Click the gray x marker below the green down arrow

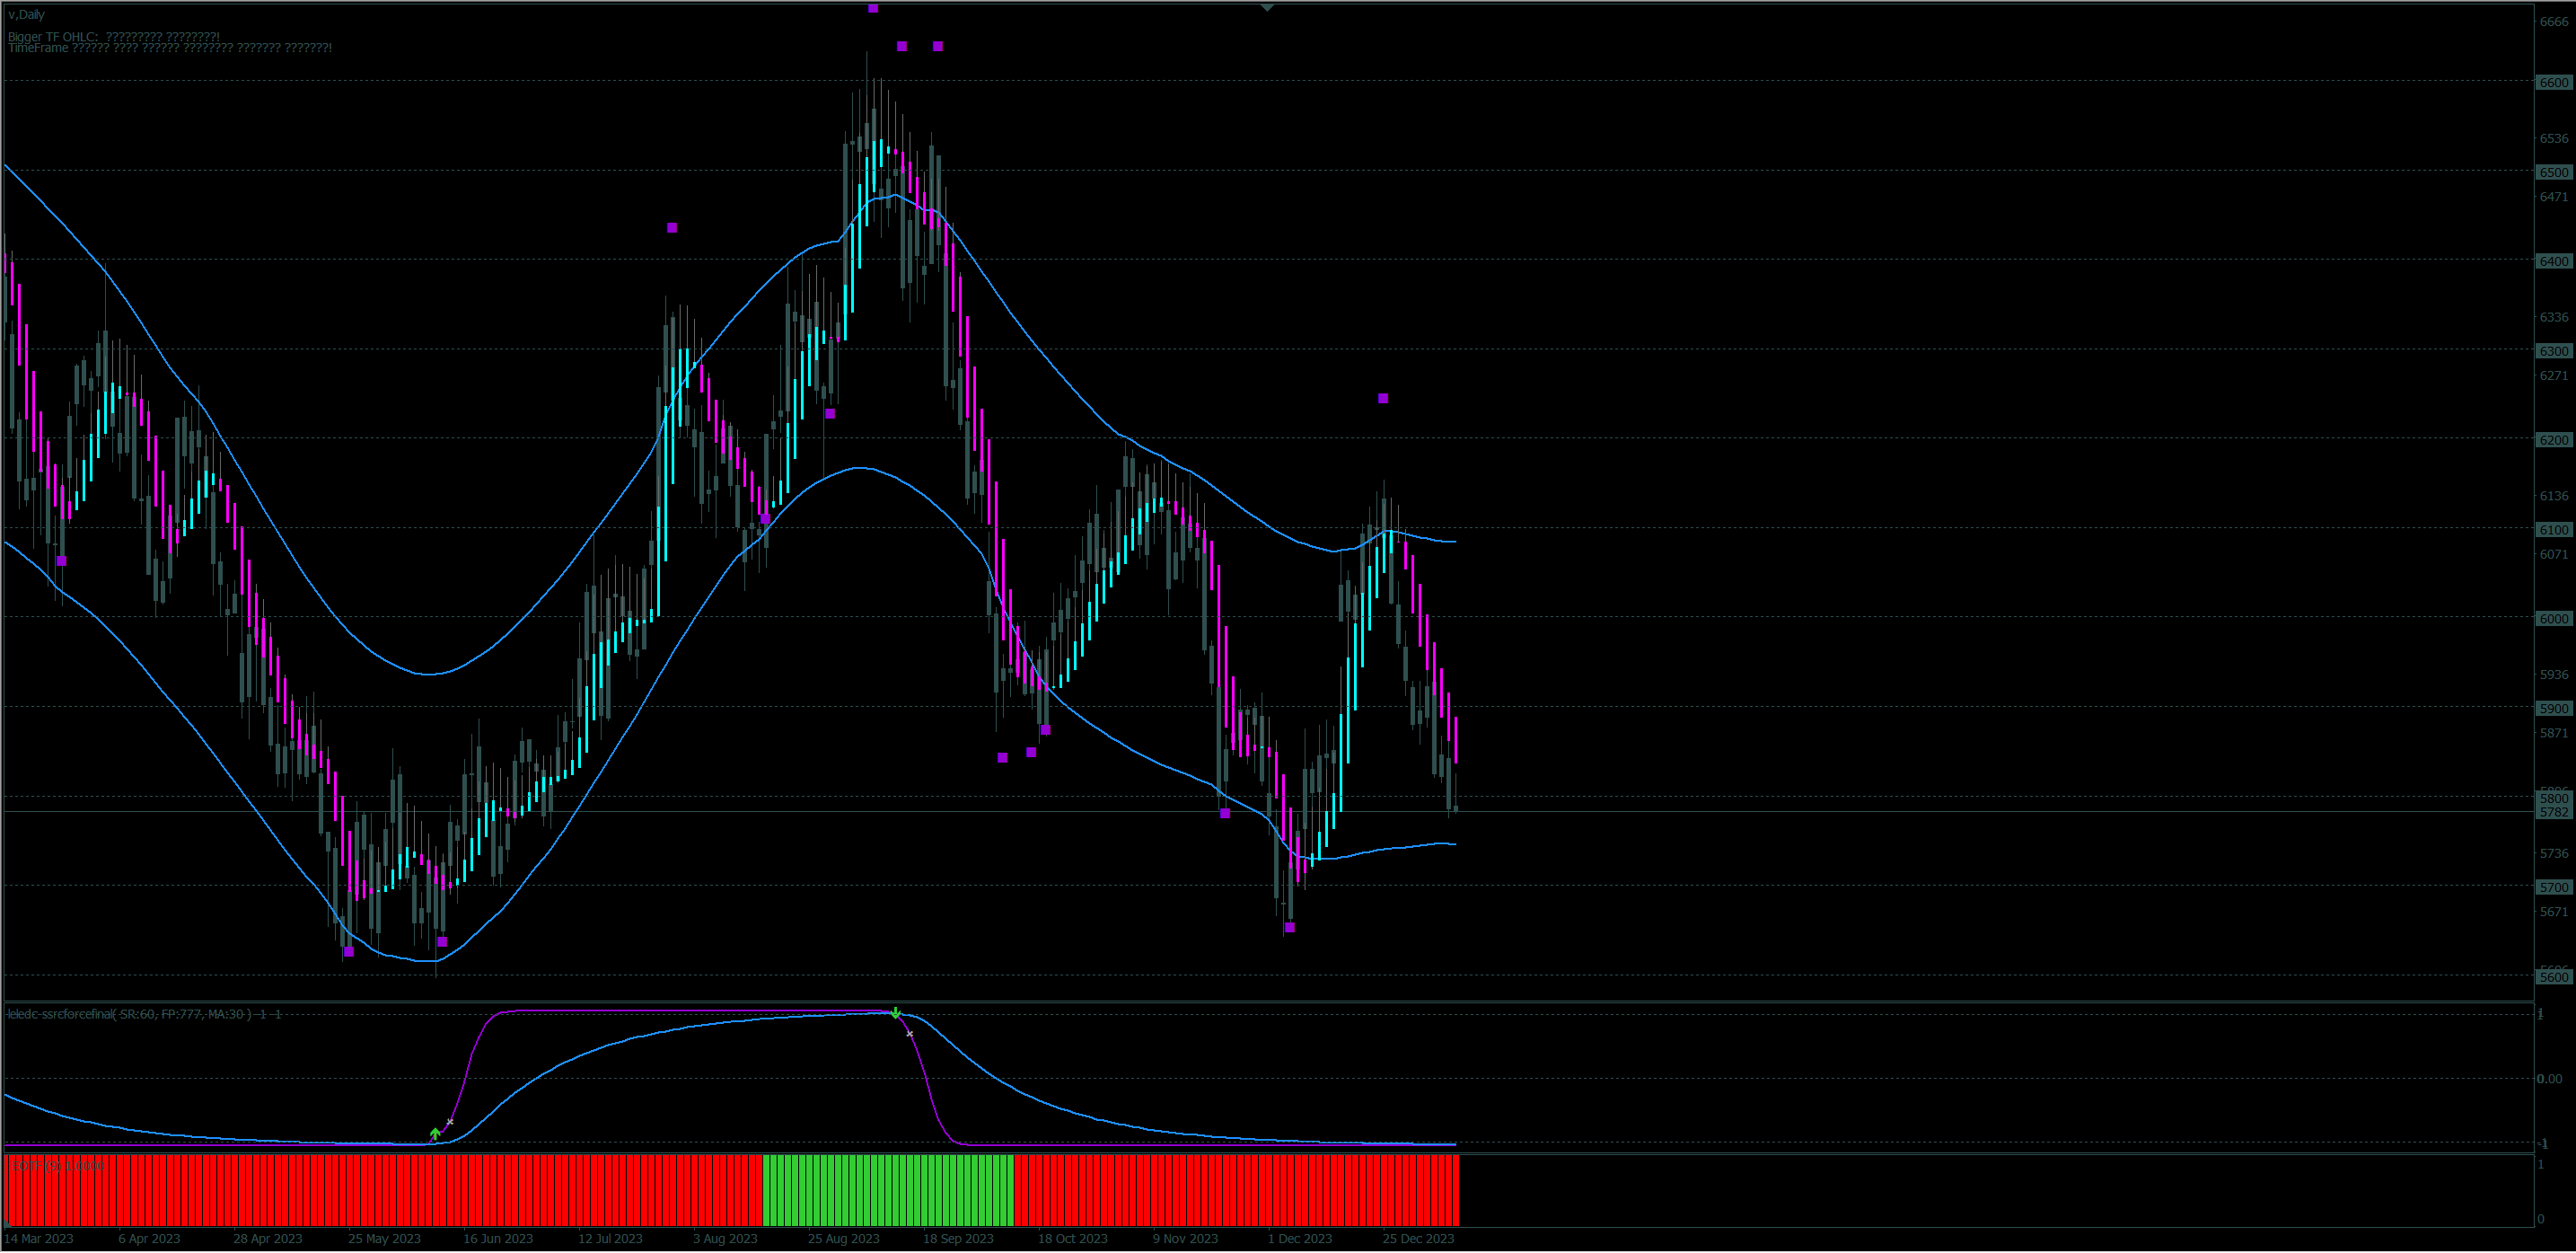click(910, 1034)
